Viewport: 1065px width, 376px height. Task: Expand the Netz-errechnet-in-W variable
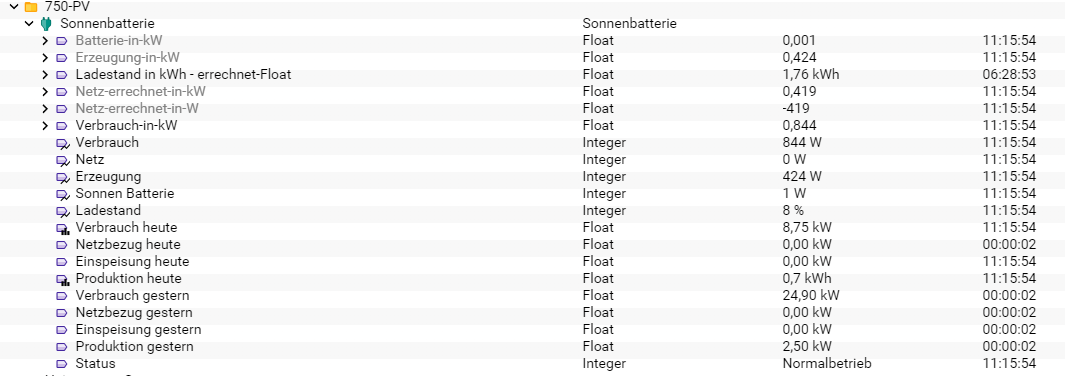tap(46, 109)
